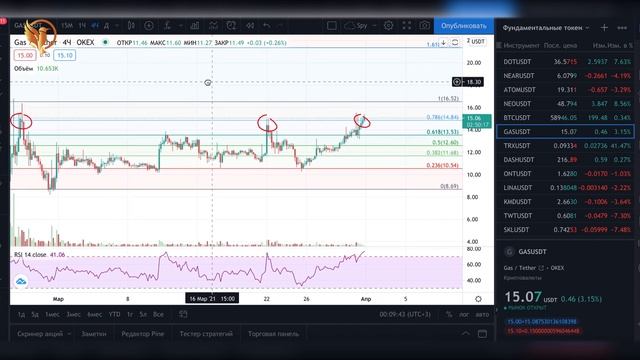Click the cloud icon in the RSI pane
The height and width of the screenshot is (360, 640).
pyautogui.click(x=21, y=281)
